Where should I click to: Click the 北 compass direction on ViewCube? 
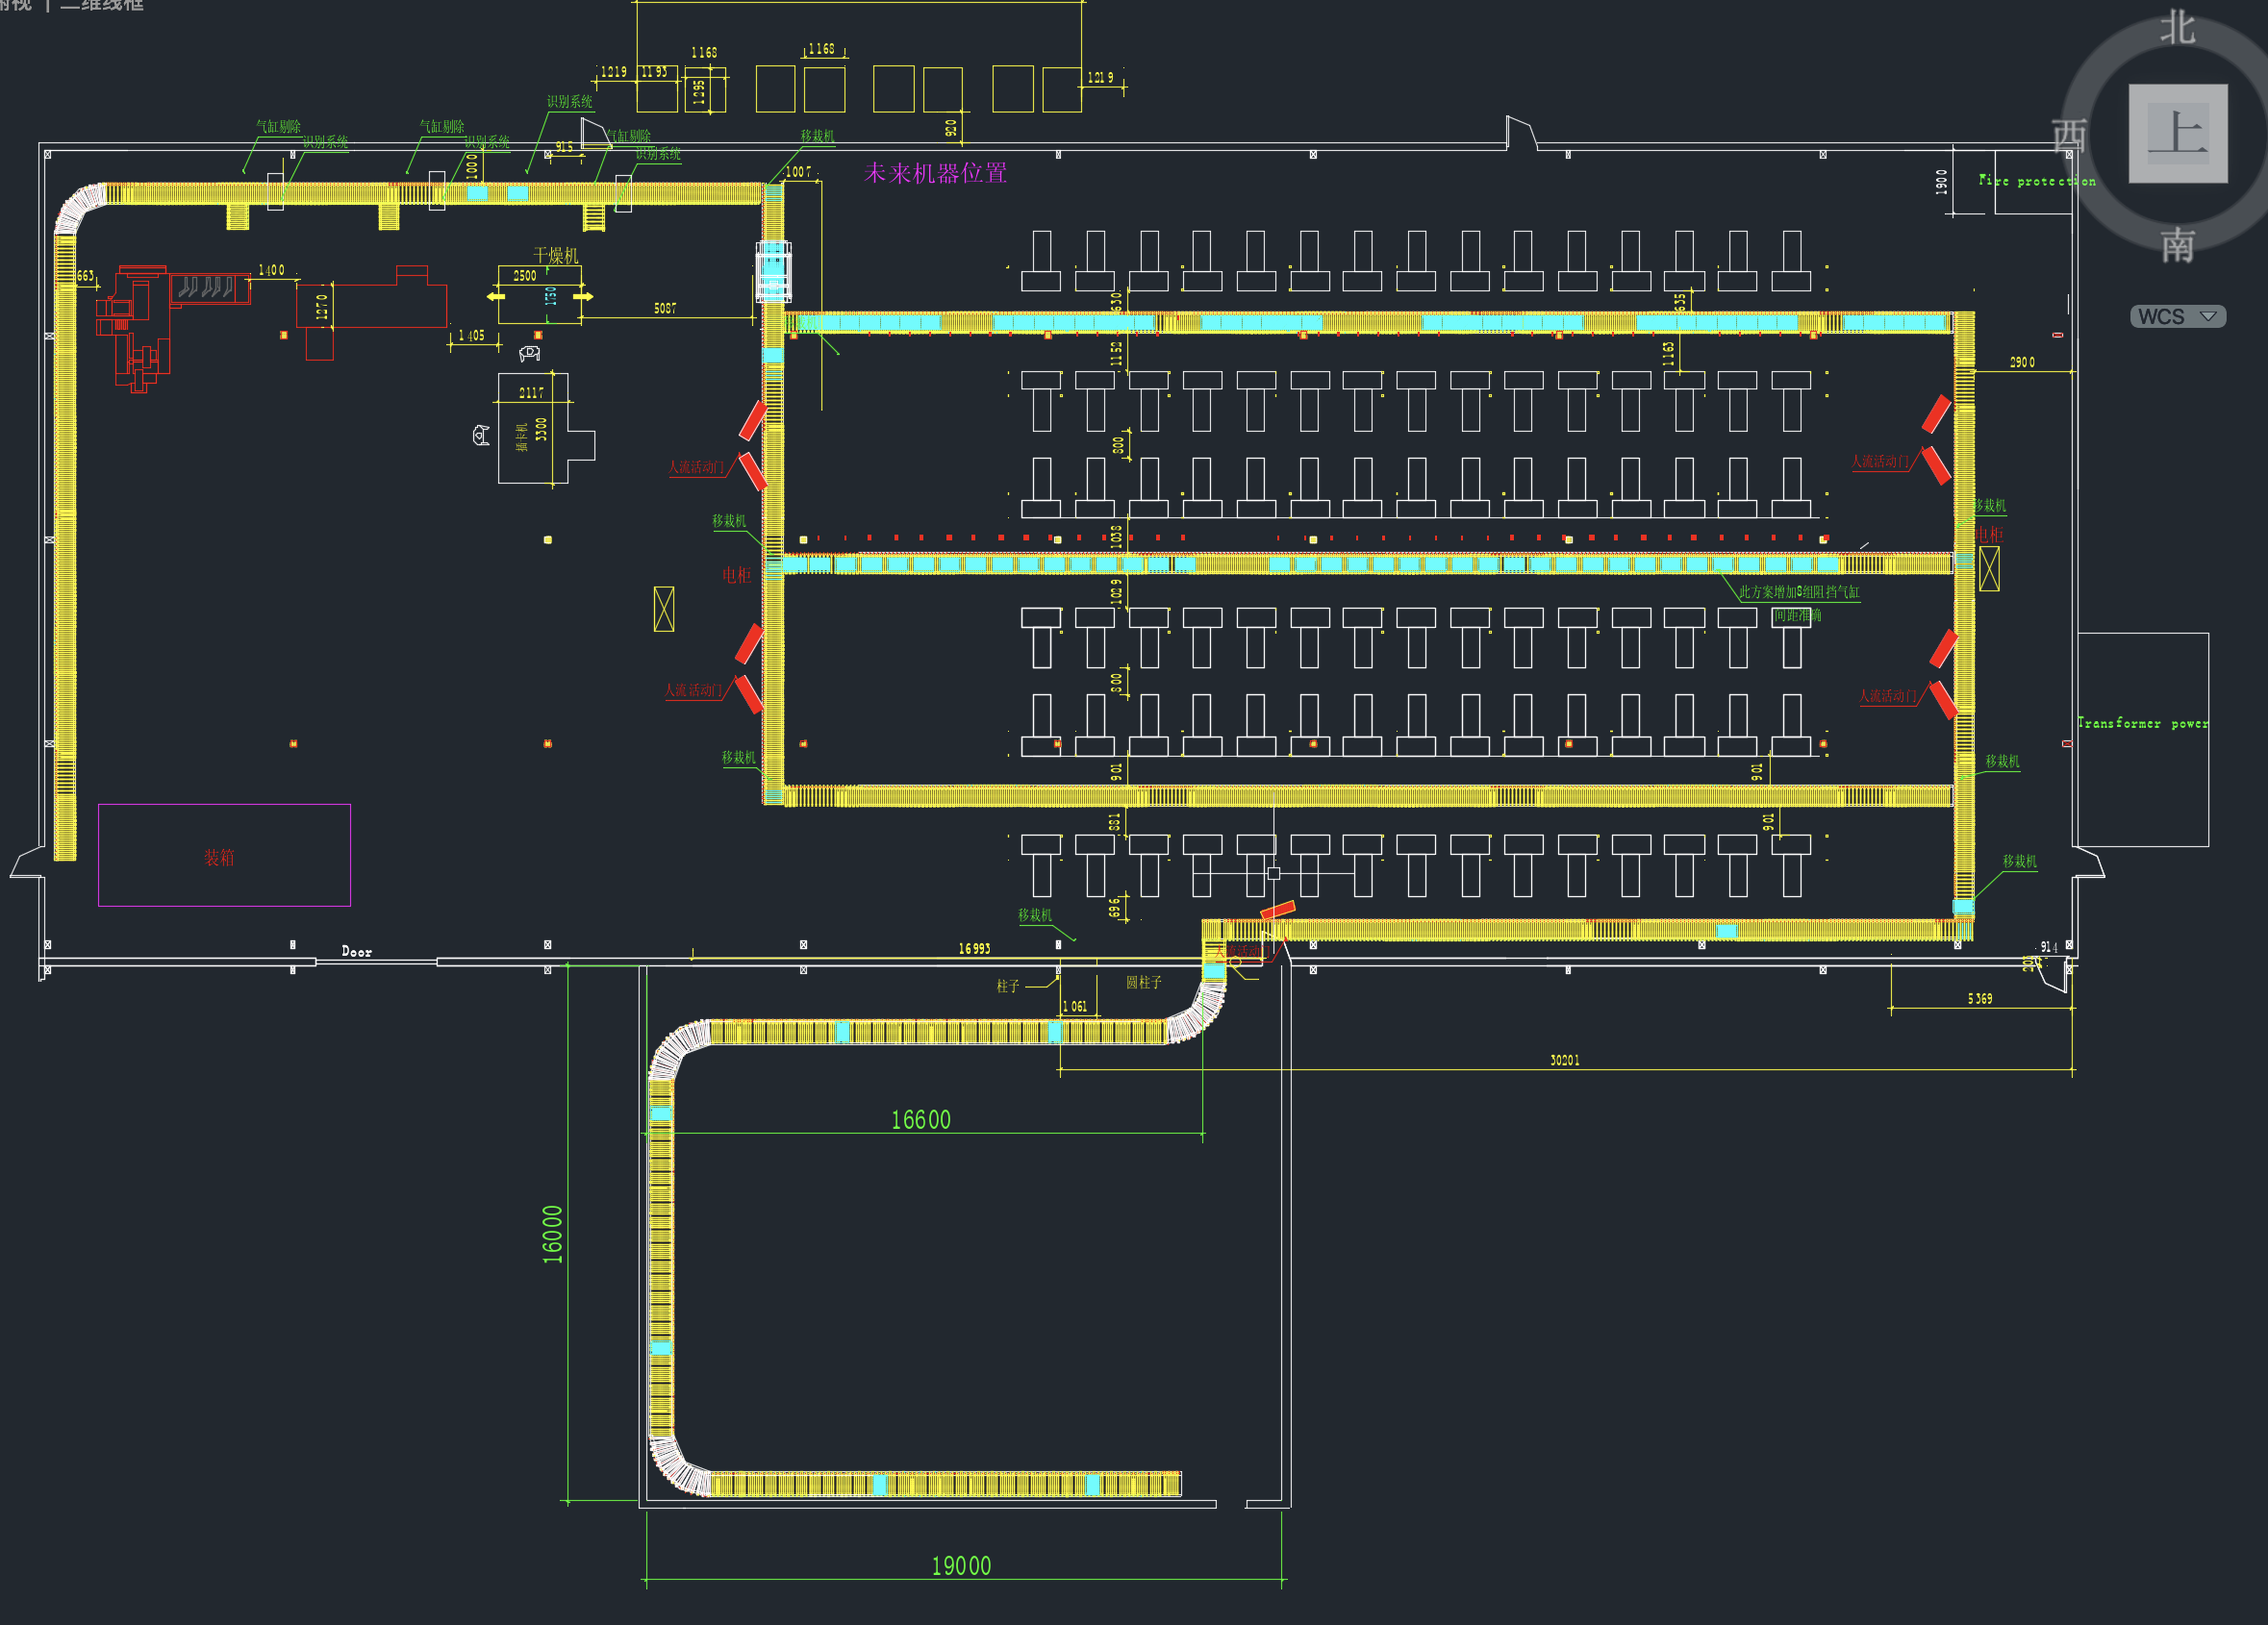[2177, 27]
